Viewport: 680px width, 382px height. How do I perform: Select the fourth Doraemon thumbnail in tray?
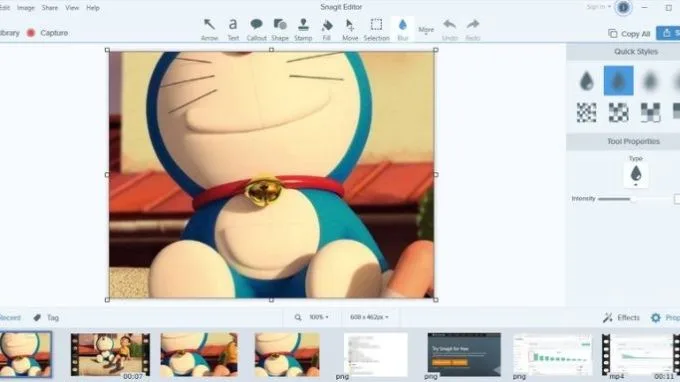[287, 355]
